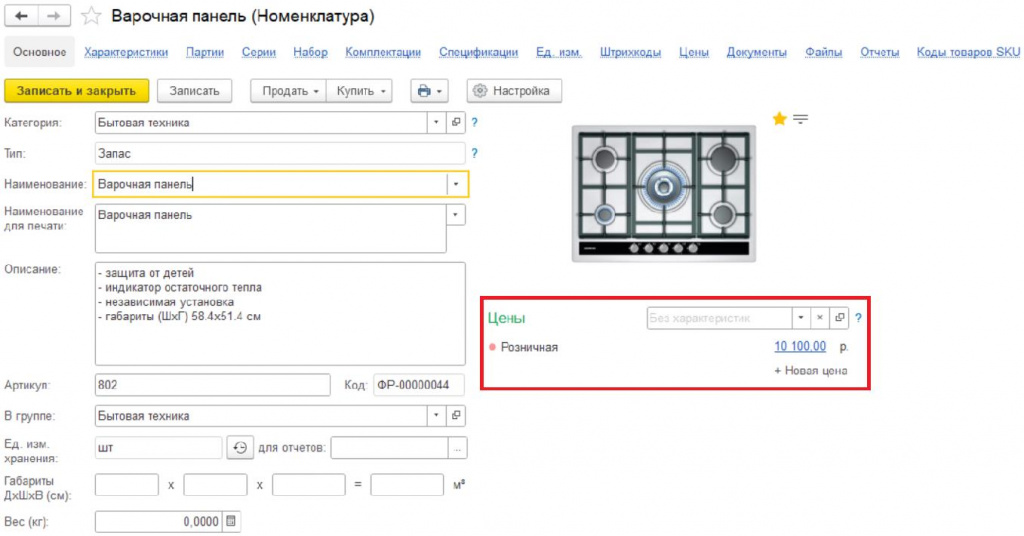Expand the Наименование для печати dropdown arrow
The image size is (1024, 536).
pyautogui.click(x=456, y=215)
